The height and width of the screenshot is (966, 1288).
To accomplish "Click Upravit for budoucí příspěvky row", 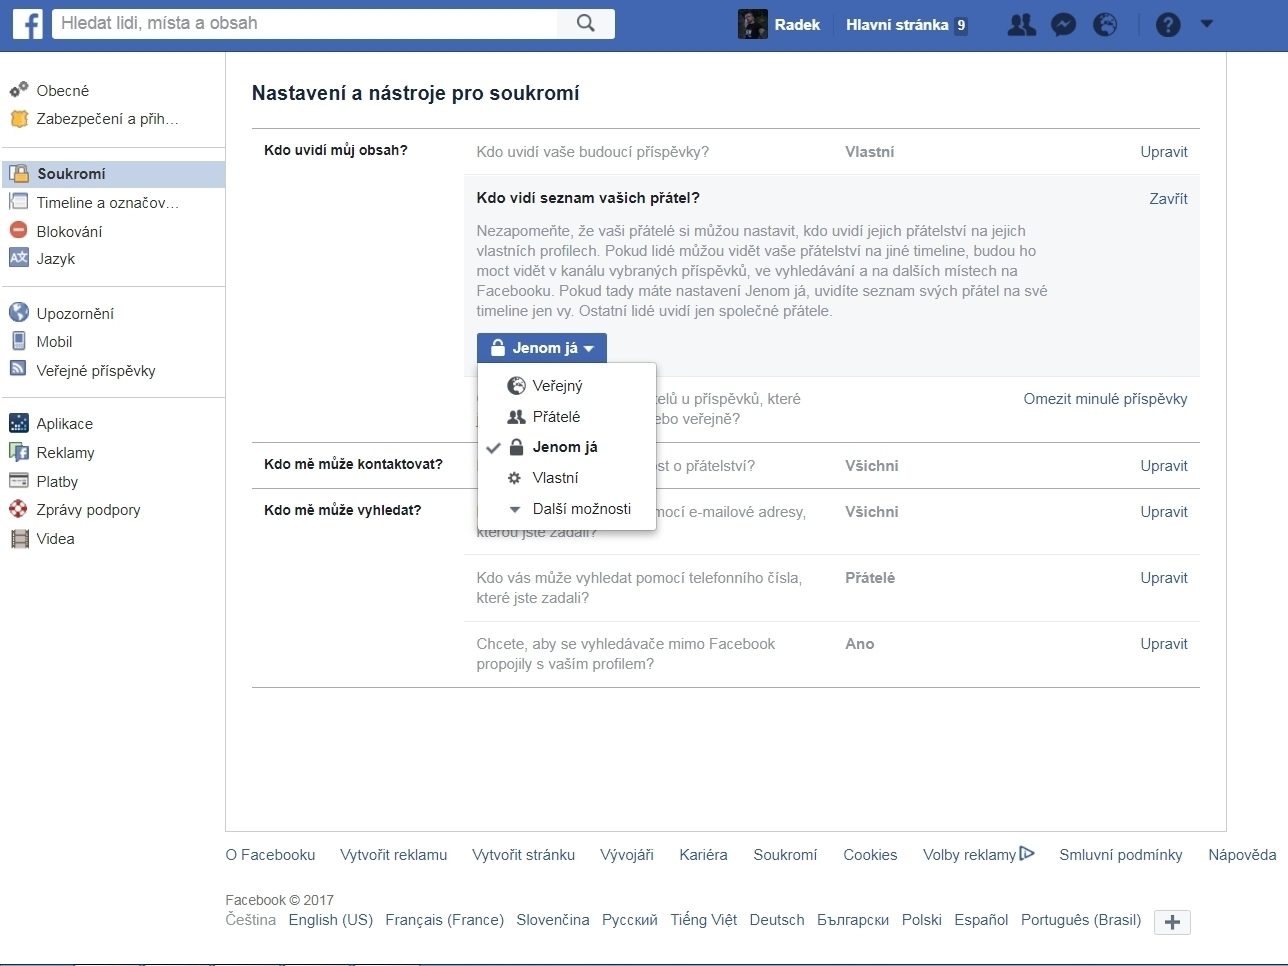I will click(x=1164, y=152).
